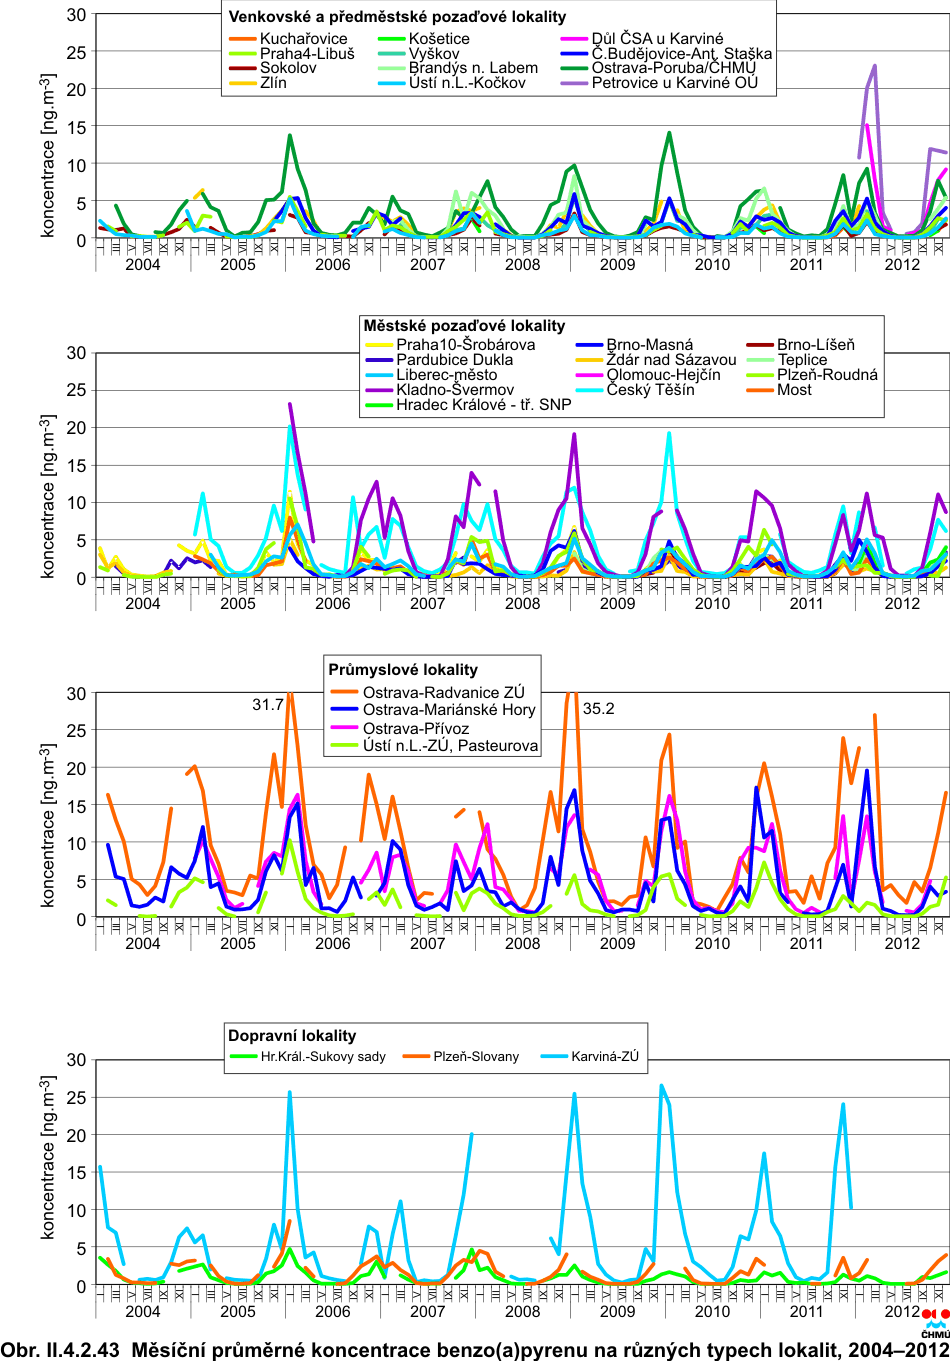Click the Městské pozaďové lokality heading
Screen dimensions: 950x1361
(464, 326)
